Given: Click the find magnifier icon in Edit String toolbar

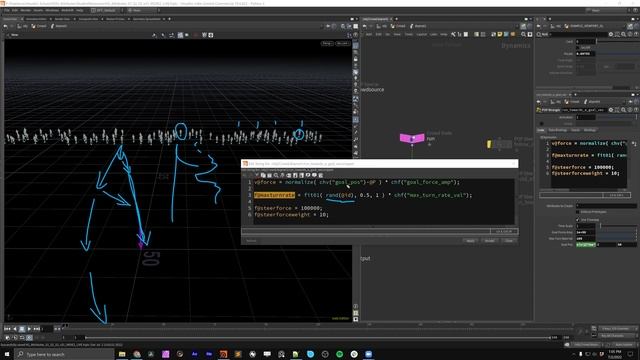Looking at the screenshot, I should click(x=276, y=175).
